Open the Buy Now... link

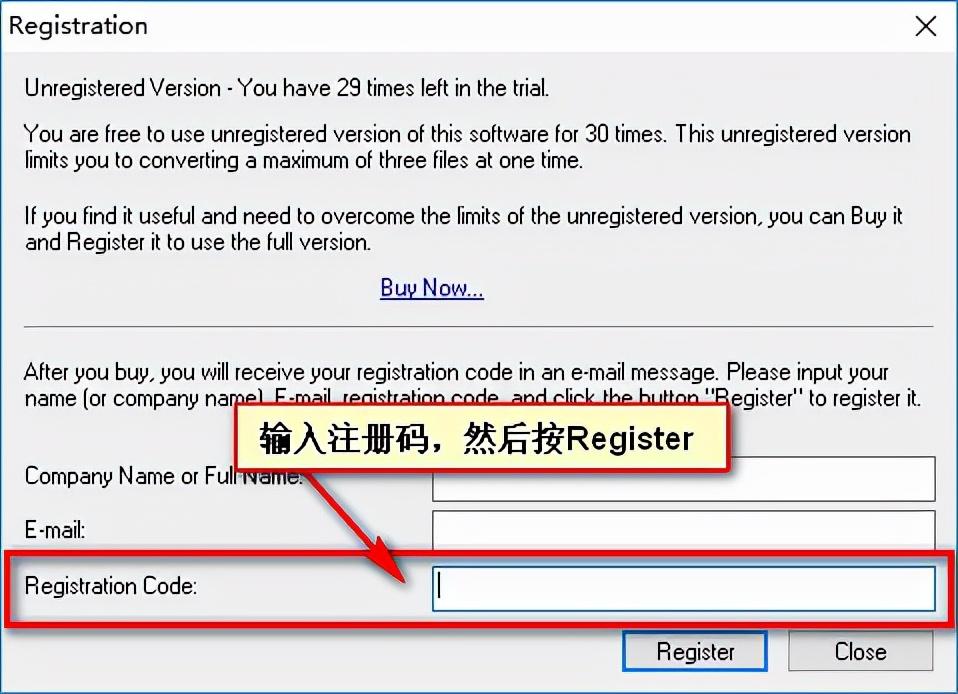coord(431,288)
